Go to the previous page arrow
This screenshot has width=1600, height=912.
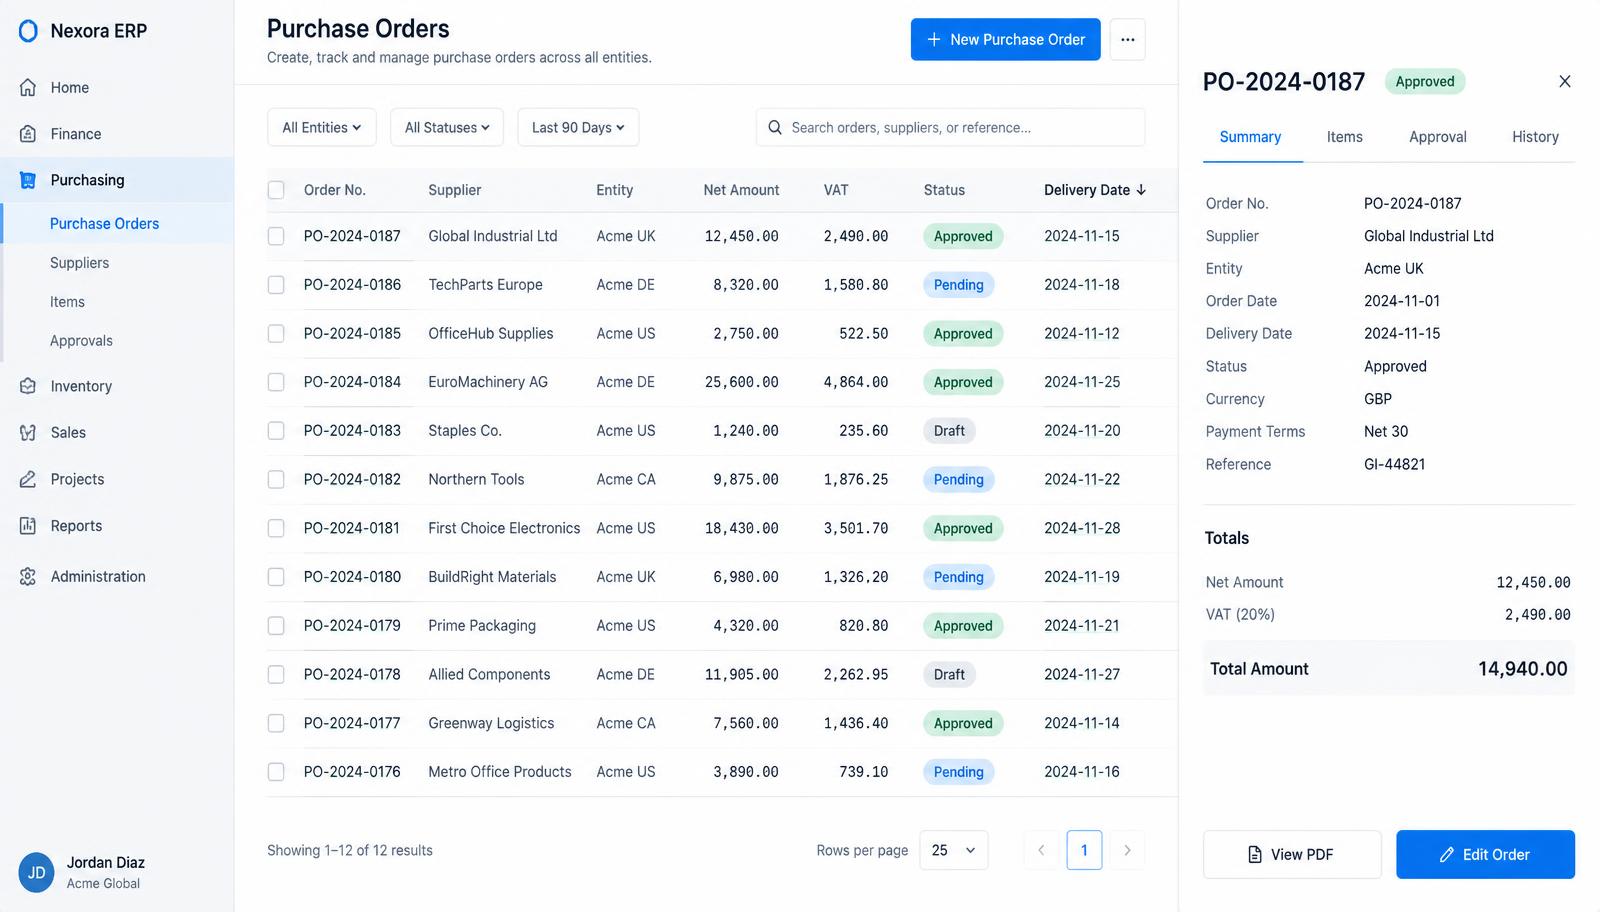point(1041,850)
